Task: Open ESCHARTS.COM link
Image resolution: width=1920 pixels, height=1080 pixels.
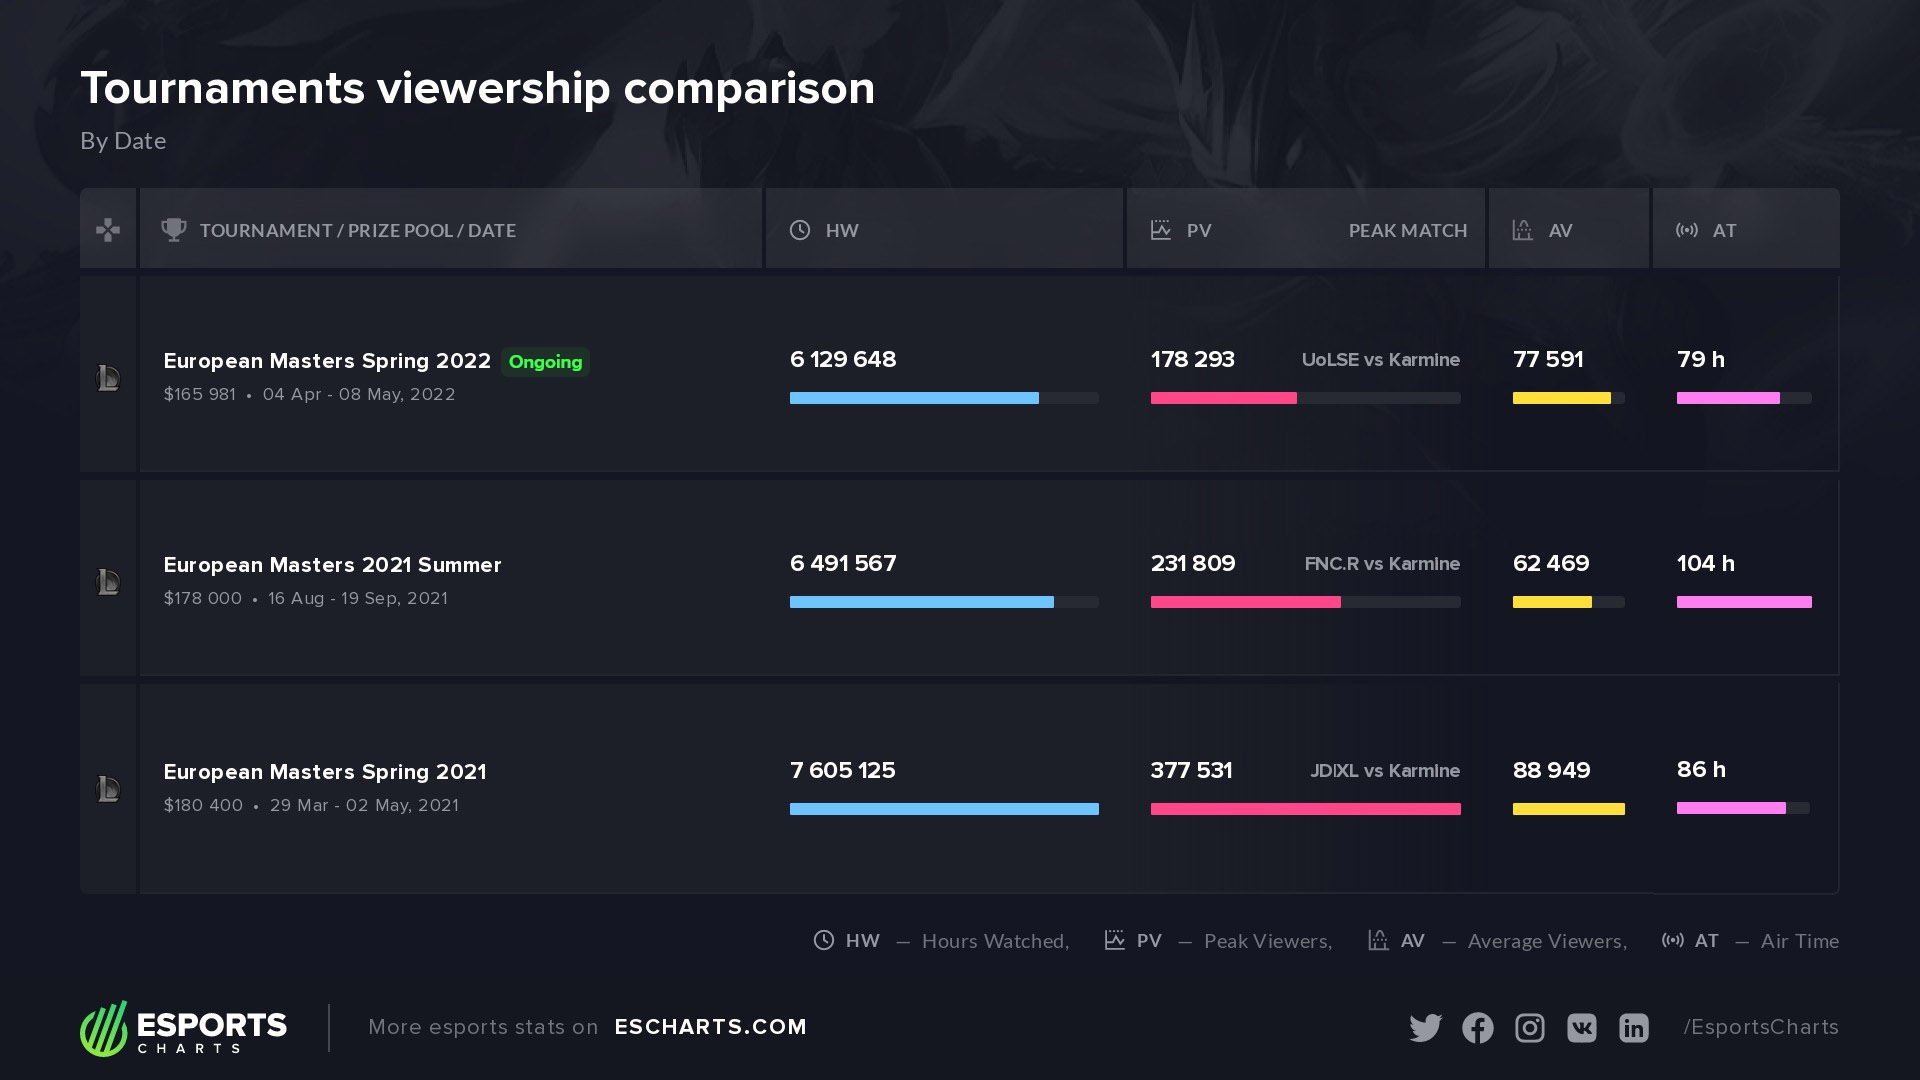Action: [710, 1027]
